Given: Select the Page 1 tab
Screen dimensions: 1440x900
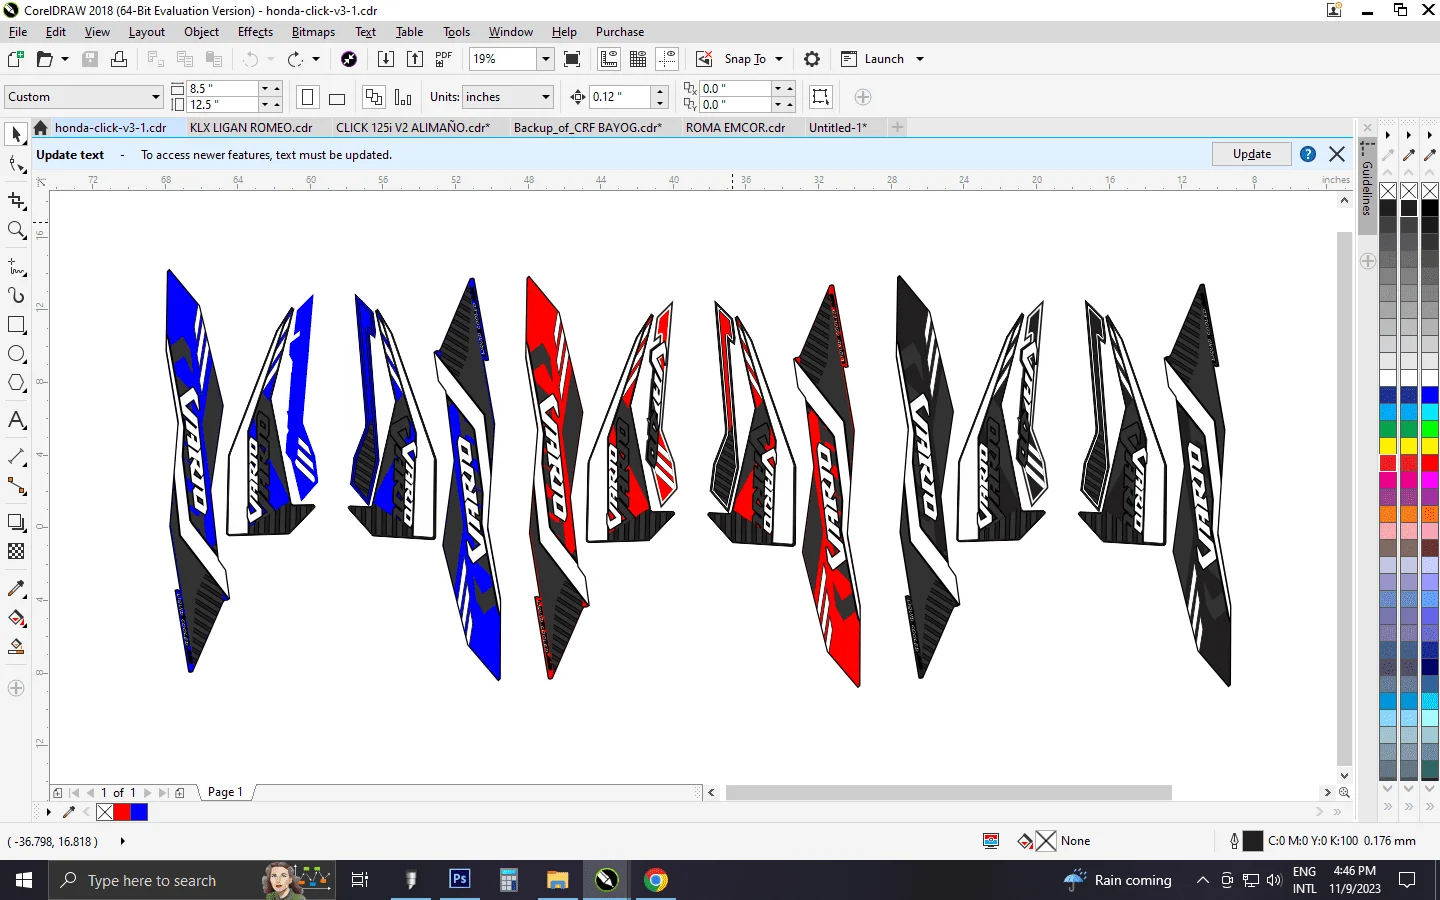Looking at the screenshot, I should 225,792.
